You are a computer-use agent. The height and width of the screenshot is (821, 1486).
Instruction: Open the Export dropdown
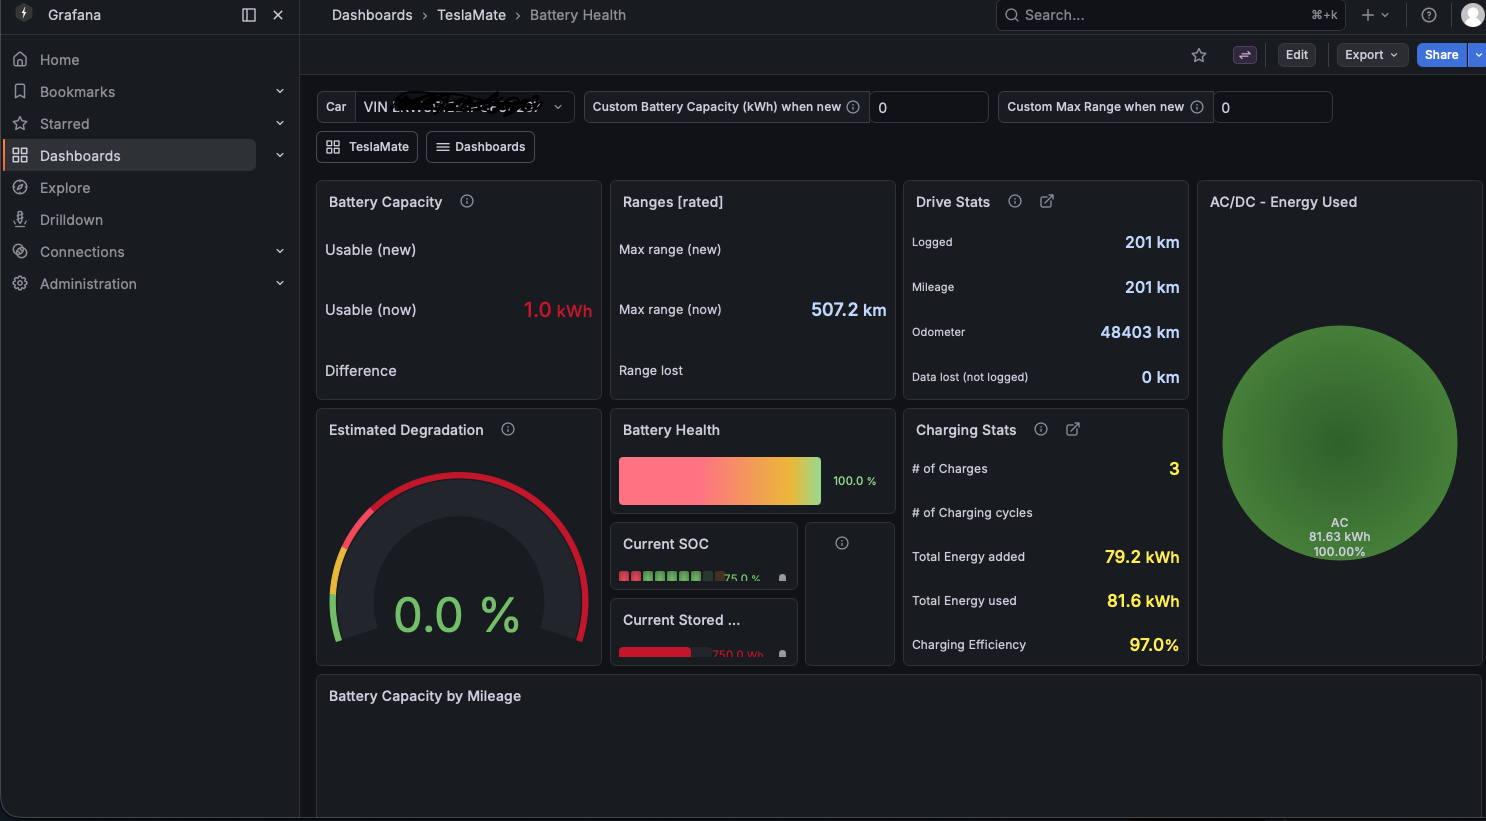tap(1372, 55)
